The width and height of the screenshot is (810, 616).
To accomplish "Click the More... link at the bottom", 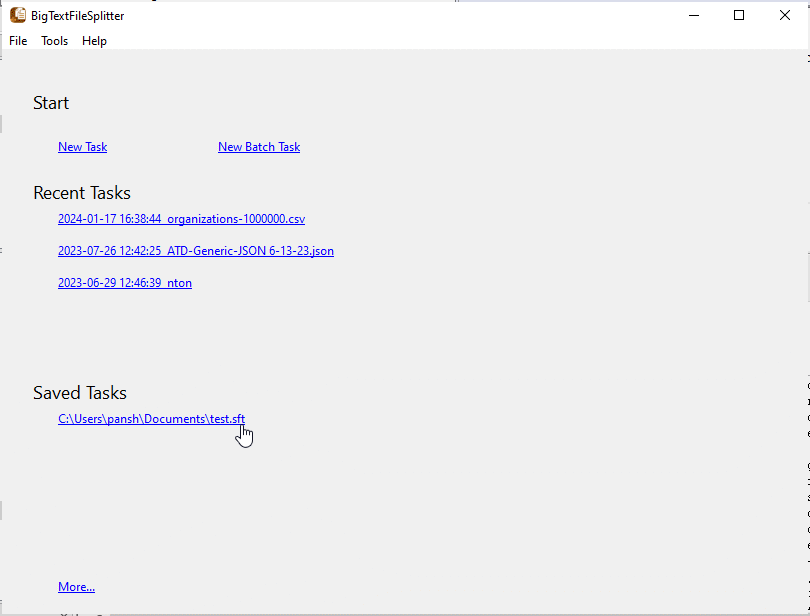I will coord(76,587).
